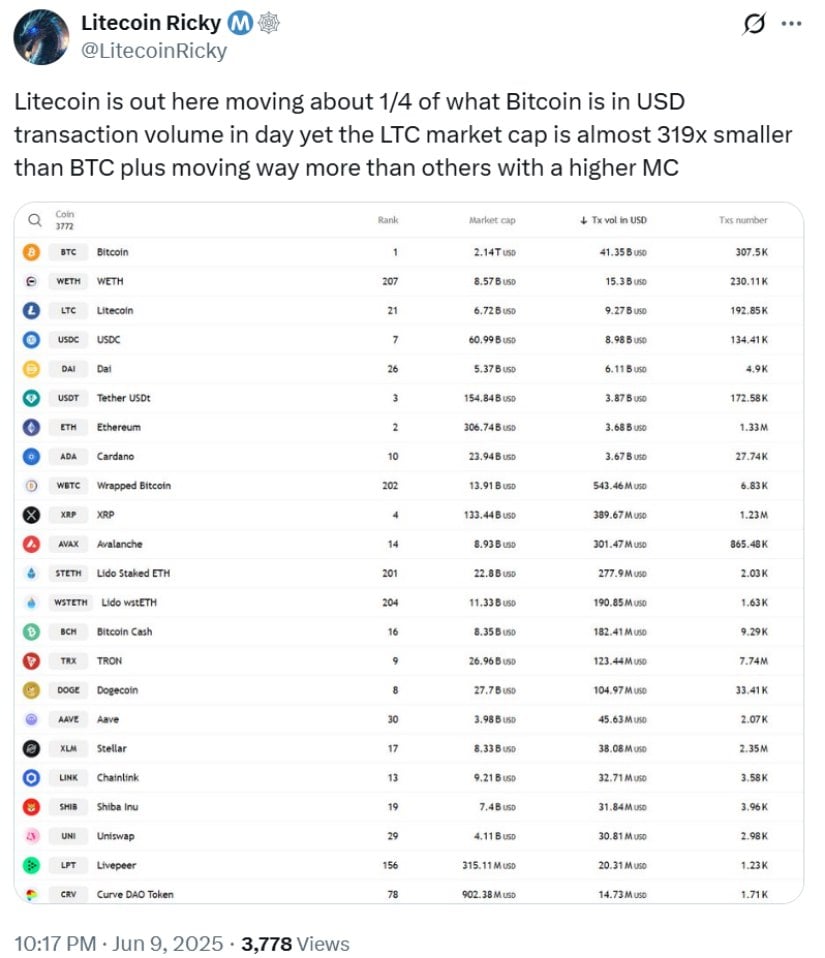Click the Litecoin coin logo icon
This screenshot has width=825, height=958.
[31, 311]
